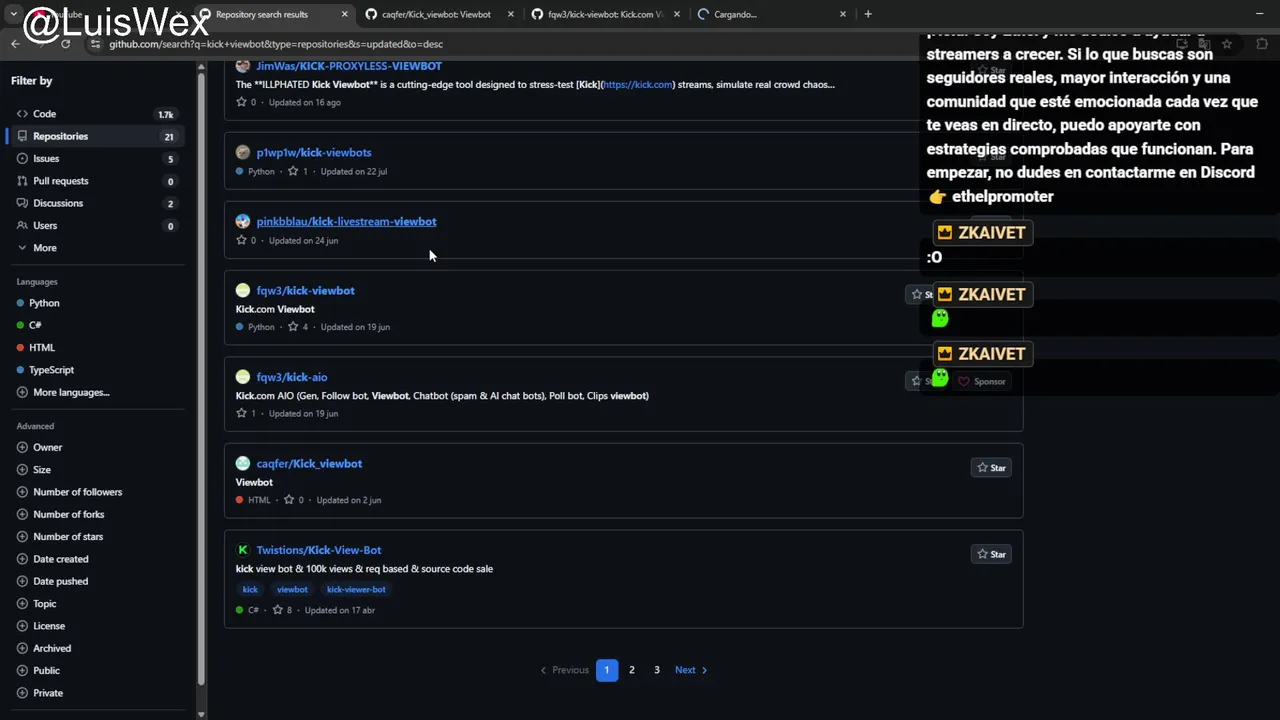Screen dimensions: 1280x720
Task: Go to results page 2
Action: tap(632, 670)
